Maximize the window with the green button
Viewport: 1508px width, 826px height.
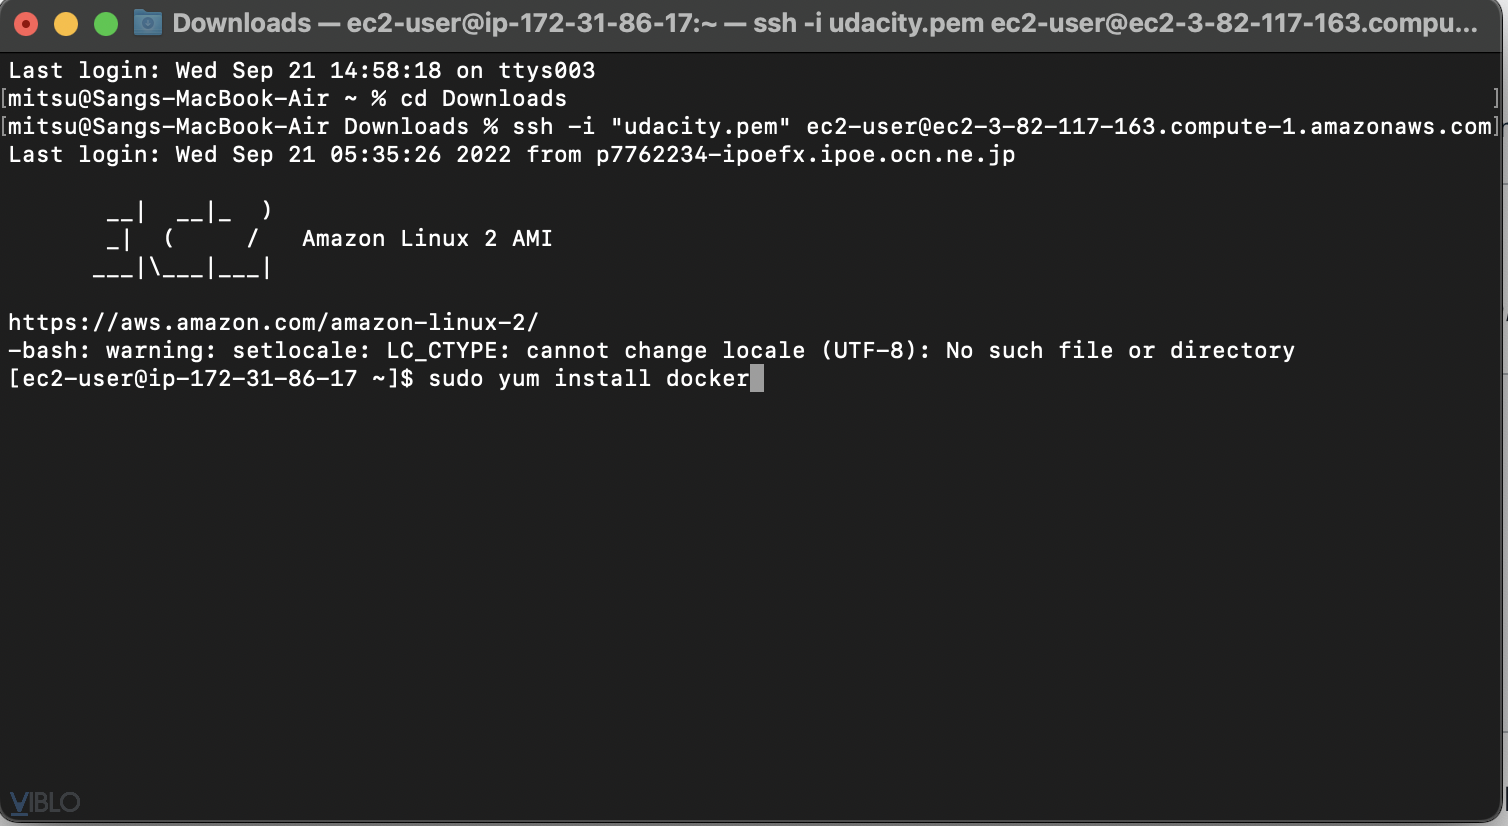[x=106, y=23]
